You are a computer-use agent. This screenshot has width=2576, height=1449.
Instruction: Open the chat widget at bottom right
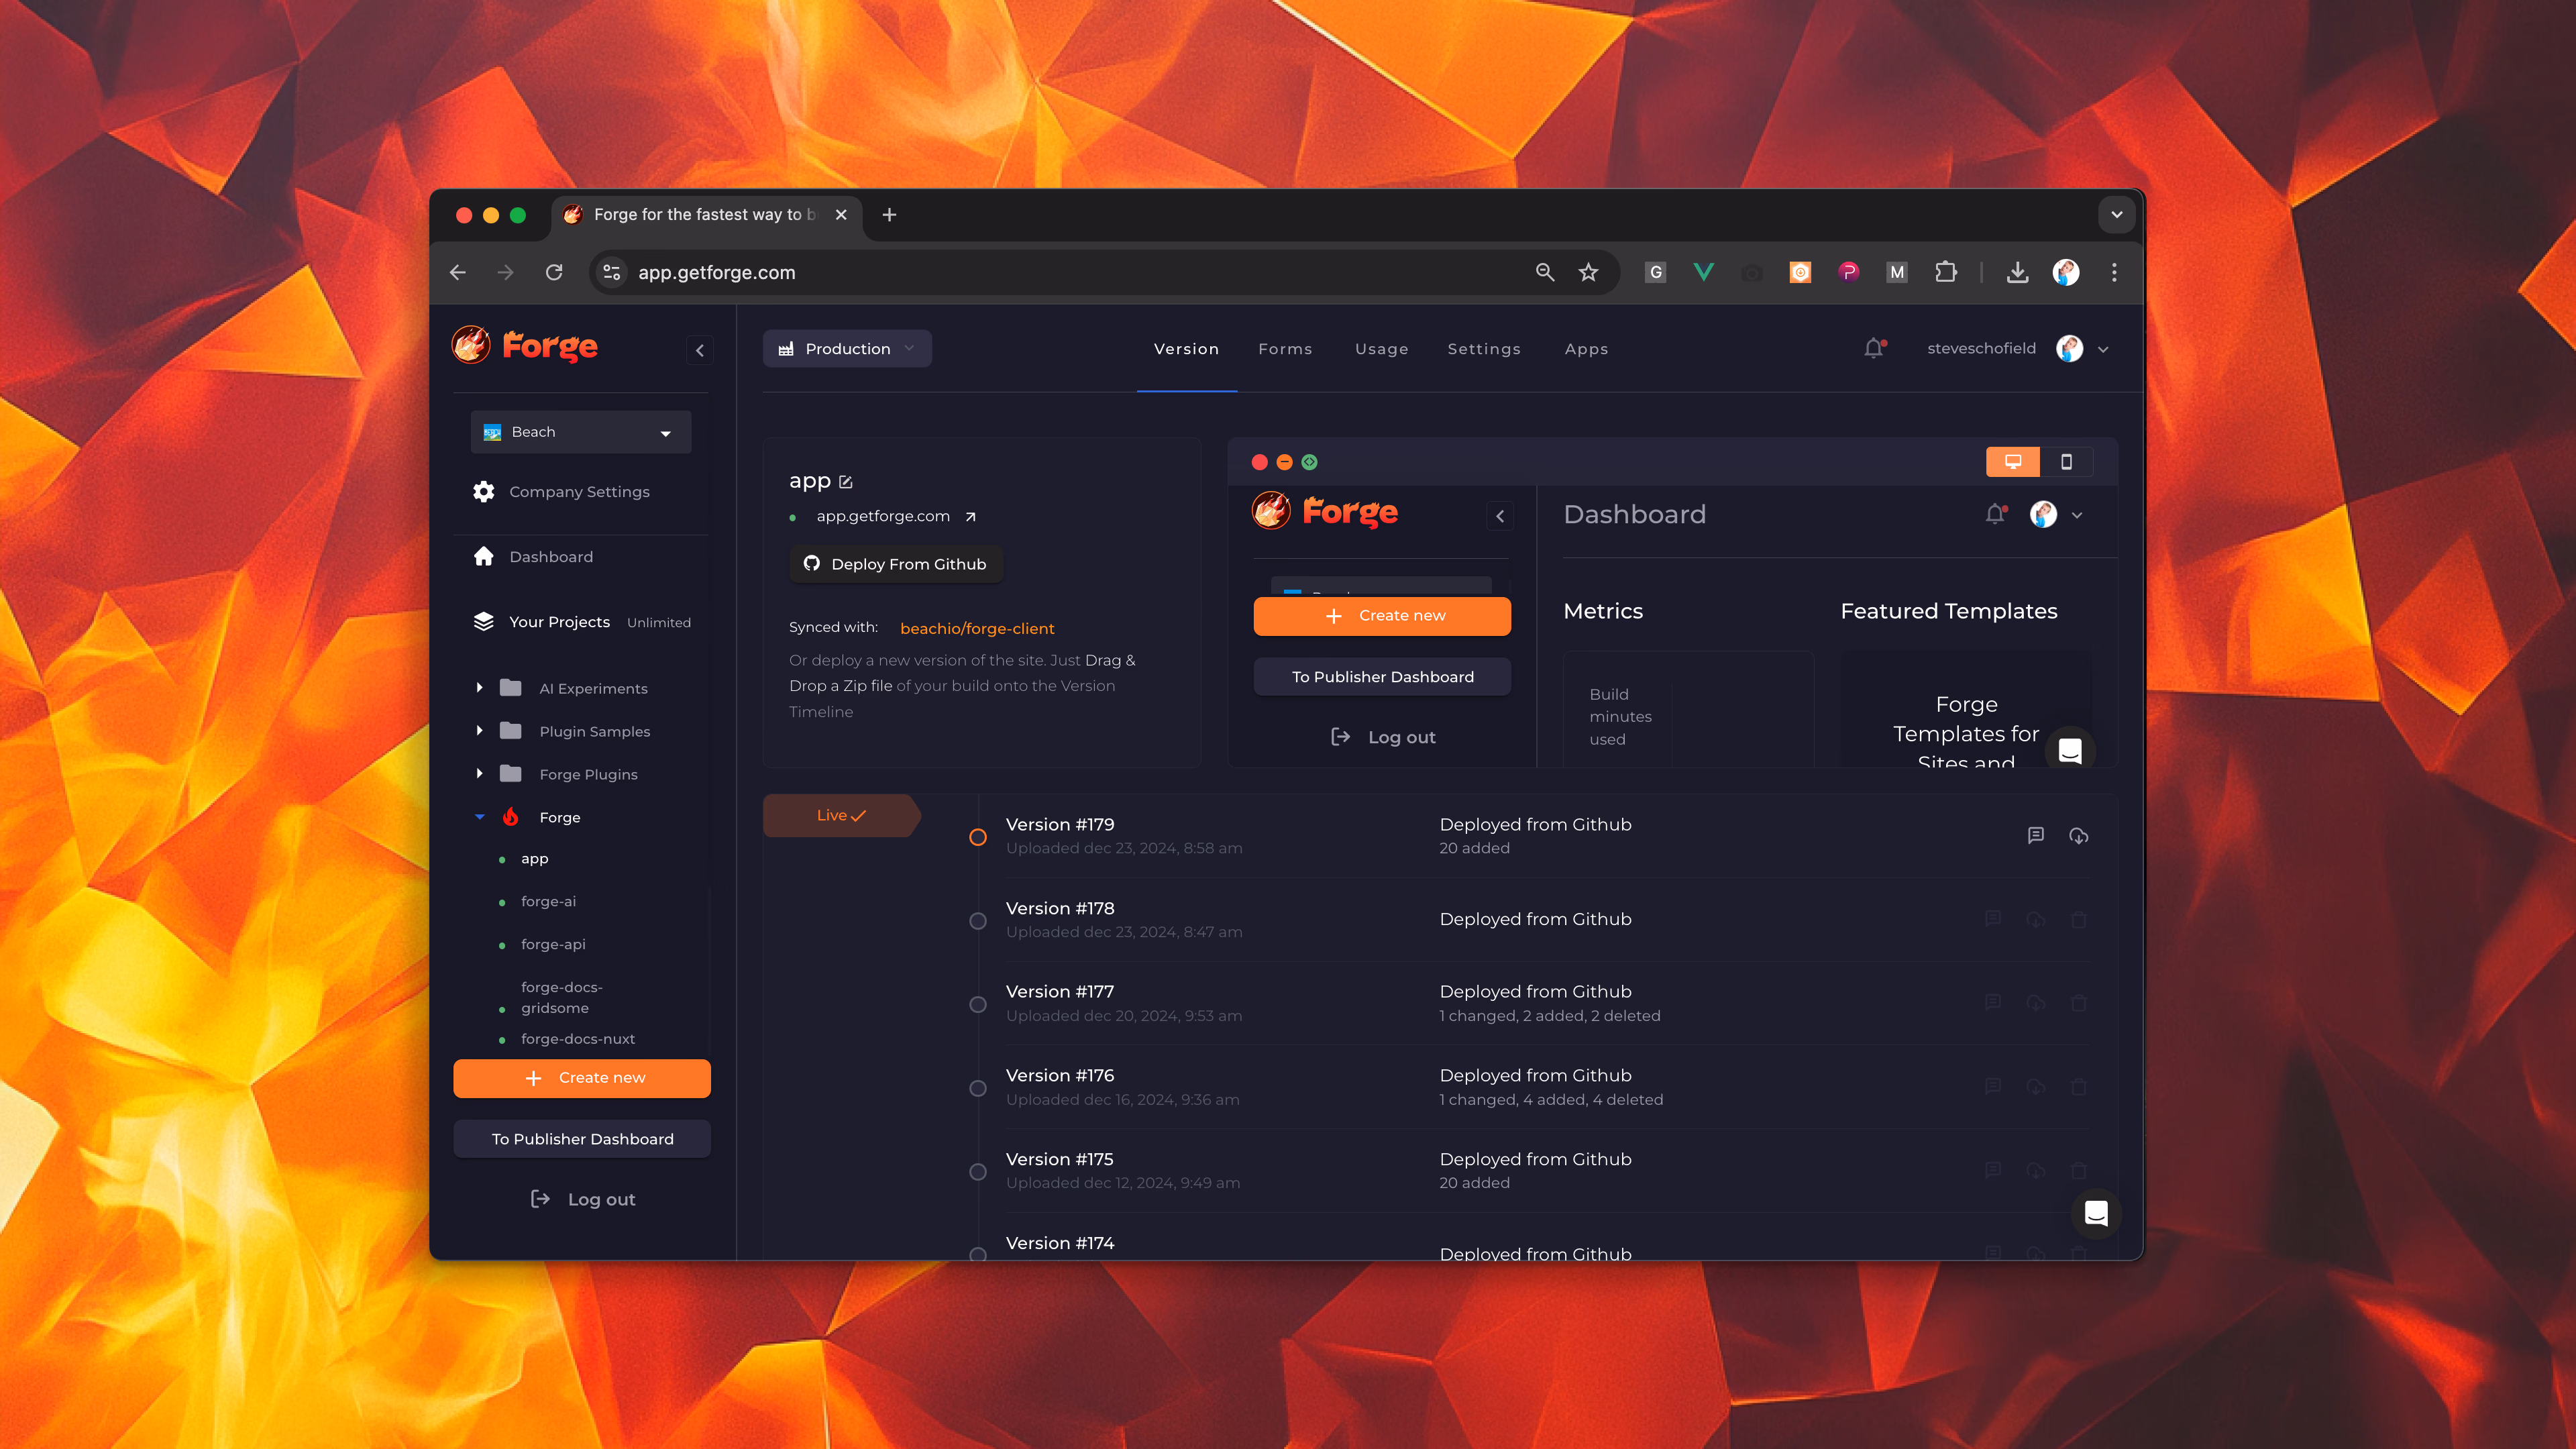click(2096, 1213)
